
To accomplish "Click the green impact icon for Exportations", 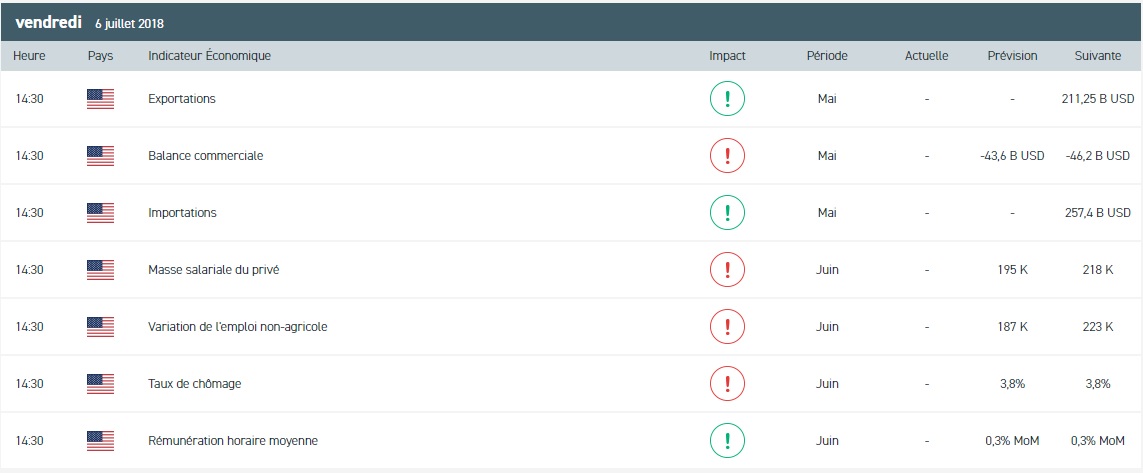I will pos(727,98).
